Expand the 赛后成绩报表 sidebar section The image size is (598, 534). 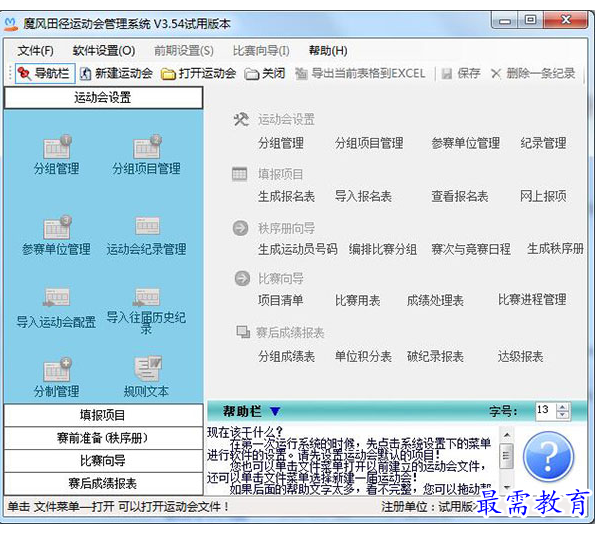[x=103, y=484]
